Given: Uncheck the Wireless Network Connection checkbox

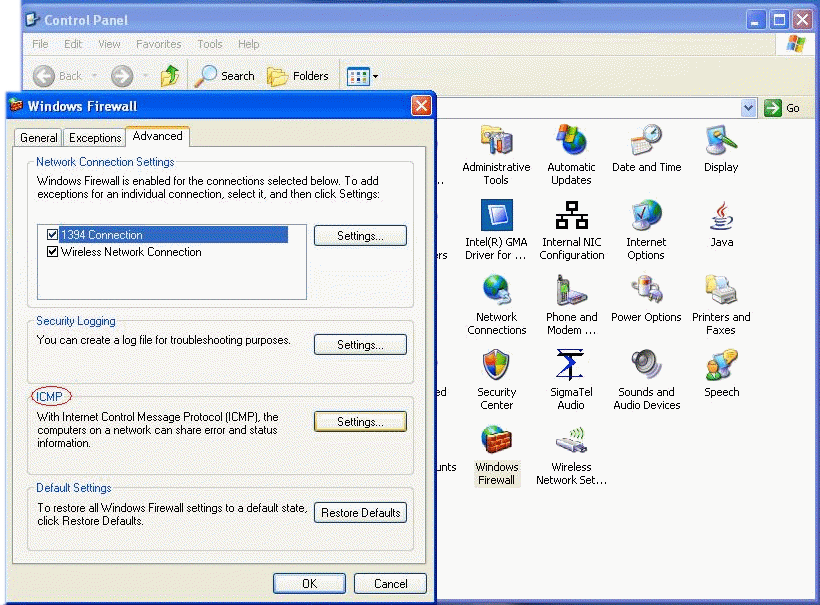Looking at the screenshot, I should (52, 252).
